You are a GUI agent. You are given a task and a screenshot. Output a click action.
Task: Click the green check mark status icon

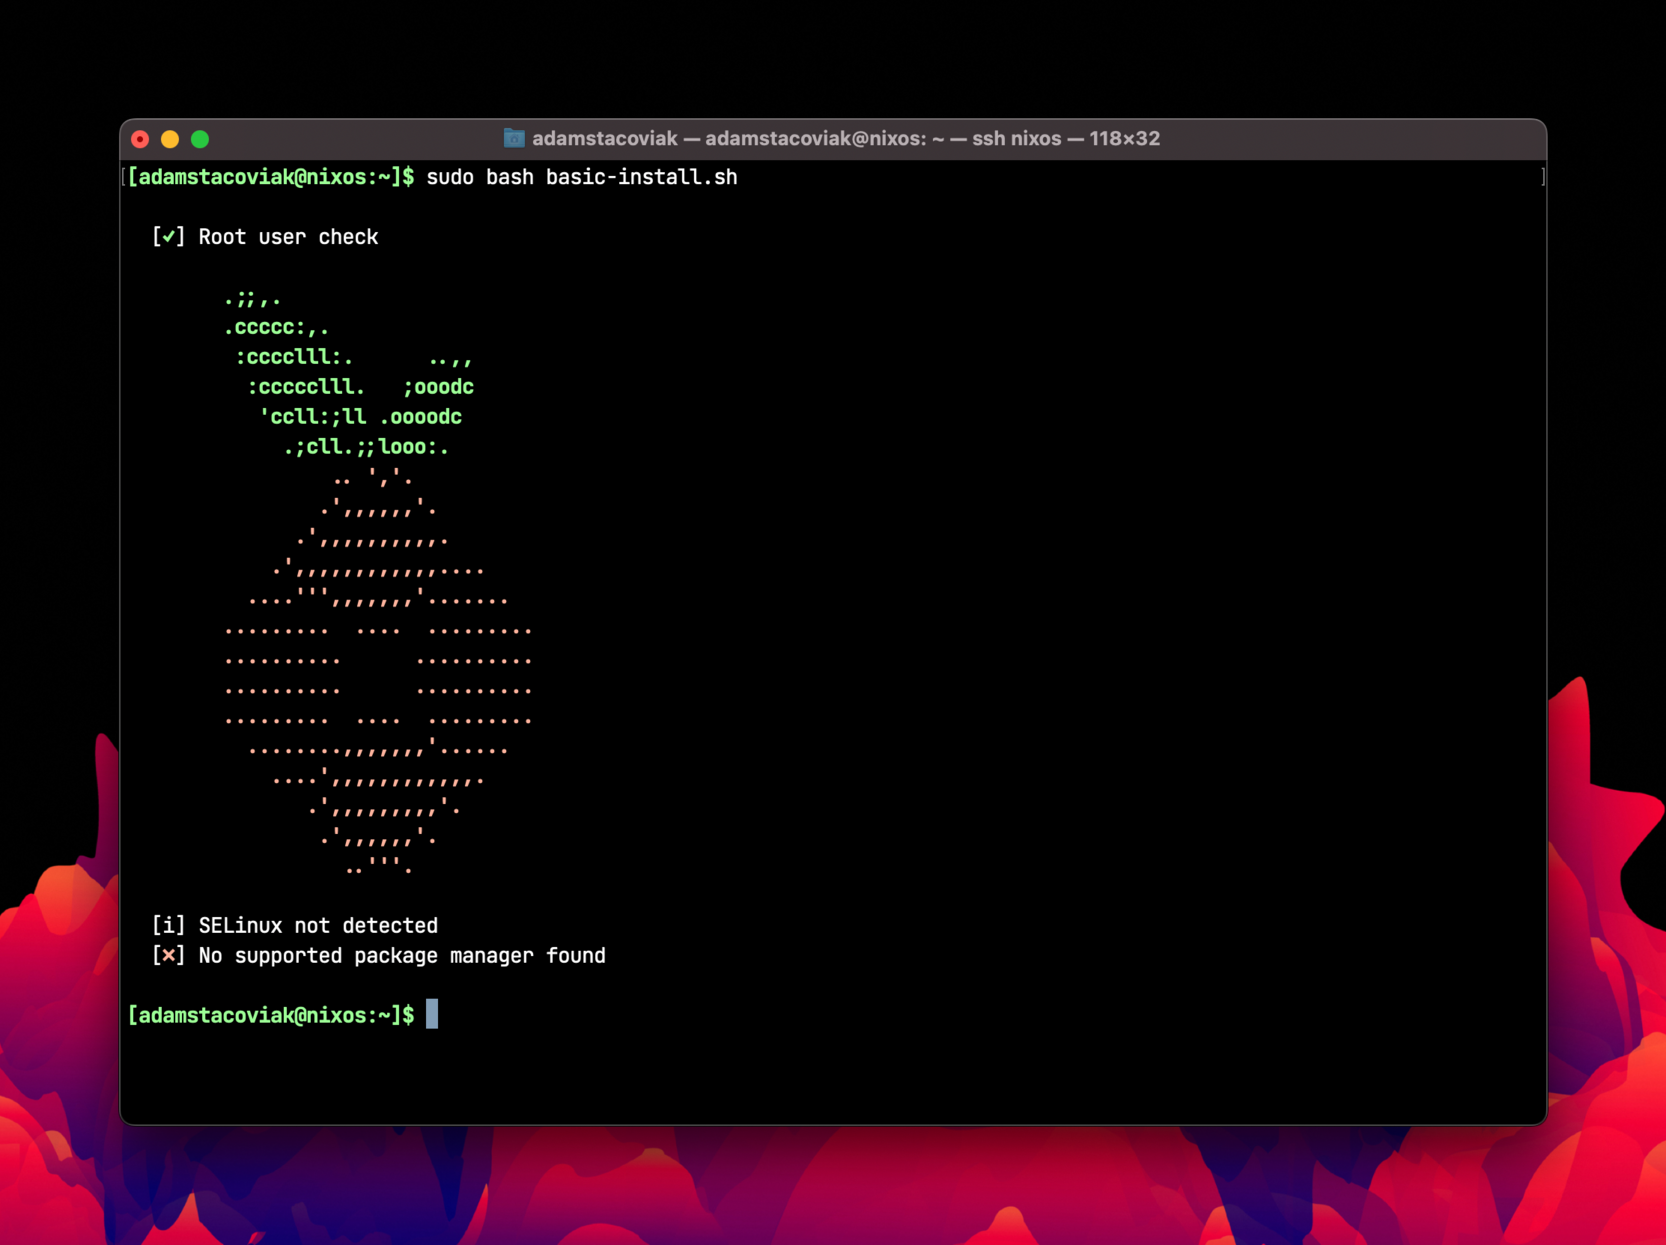click(168, 237)
